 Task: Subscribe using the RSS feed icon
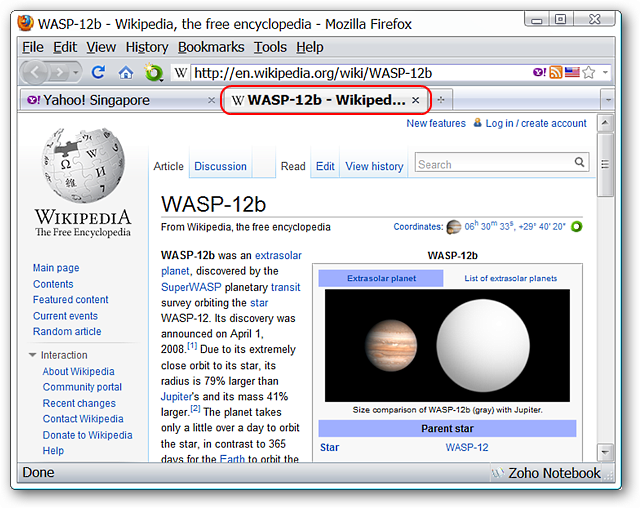click(x=556, y=73)
